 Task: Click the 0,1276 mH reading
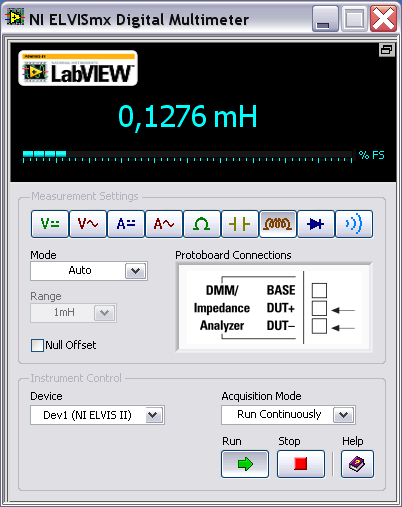click(188, 117)
